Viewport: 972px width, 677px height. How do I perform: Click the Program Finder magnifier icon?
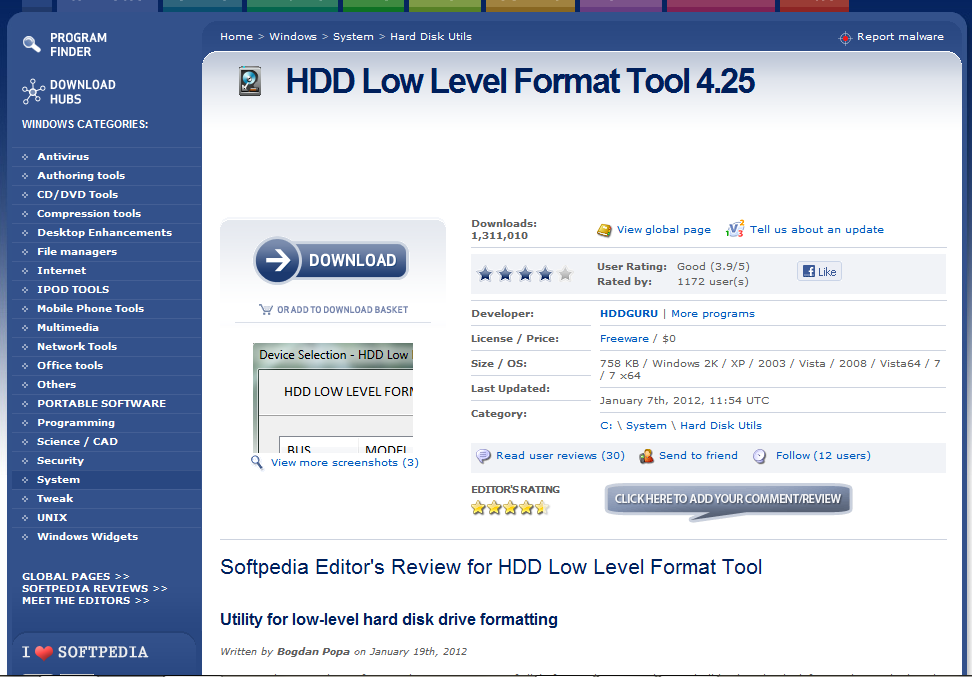pyautogui.click(x=31, y=44)
